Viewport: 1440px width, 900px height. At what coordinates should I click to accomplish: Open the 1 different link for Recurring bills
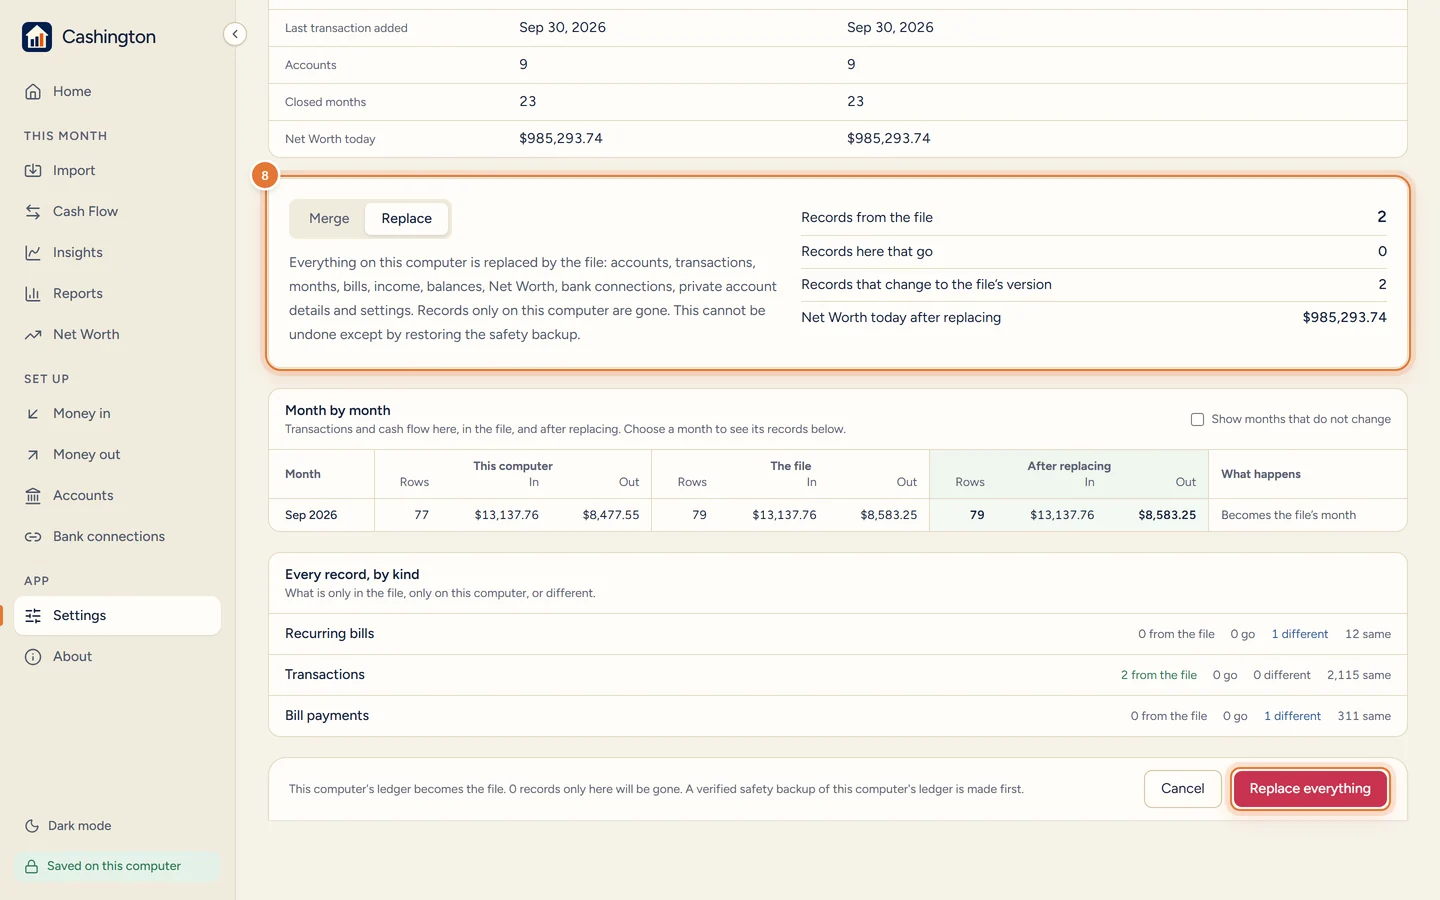pyautogui.click(x=1300, y=635)
